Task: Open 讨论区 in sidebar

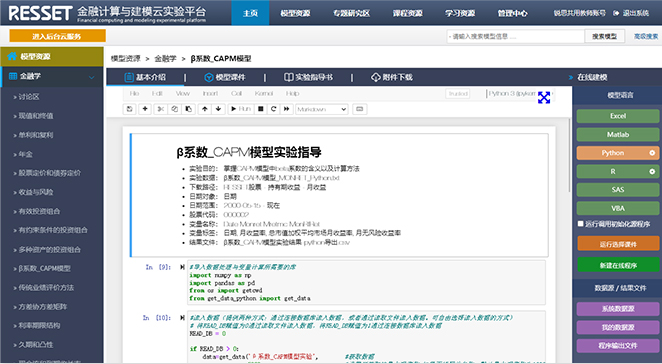Action: 29,97
